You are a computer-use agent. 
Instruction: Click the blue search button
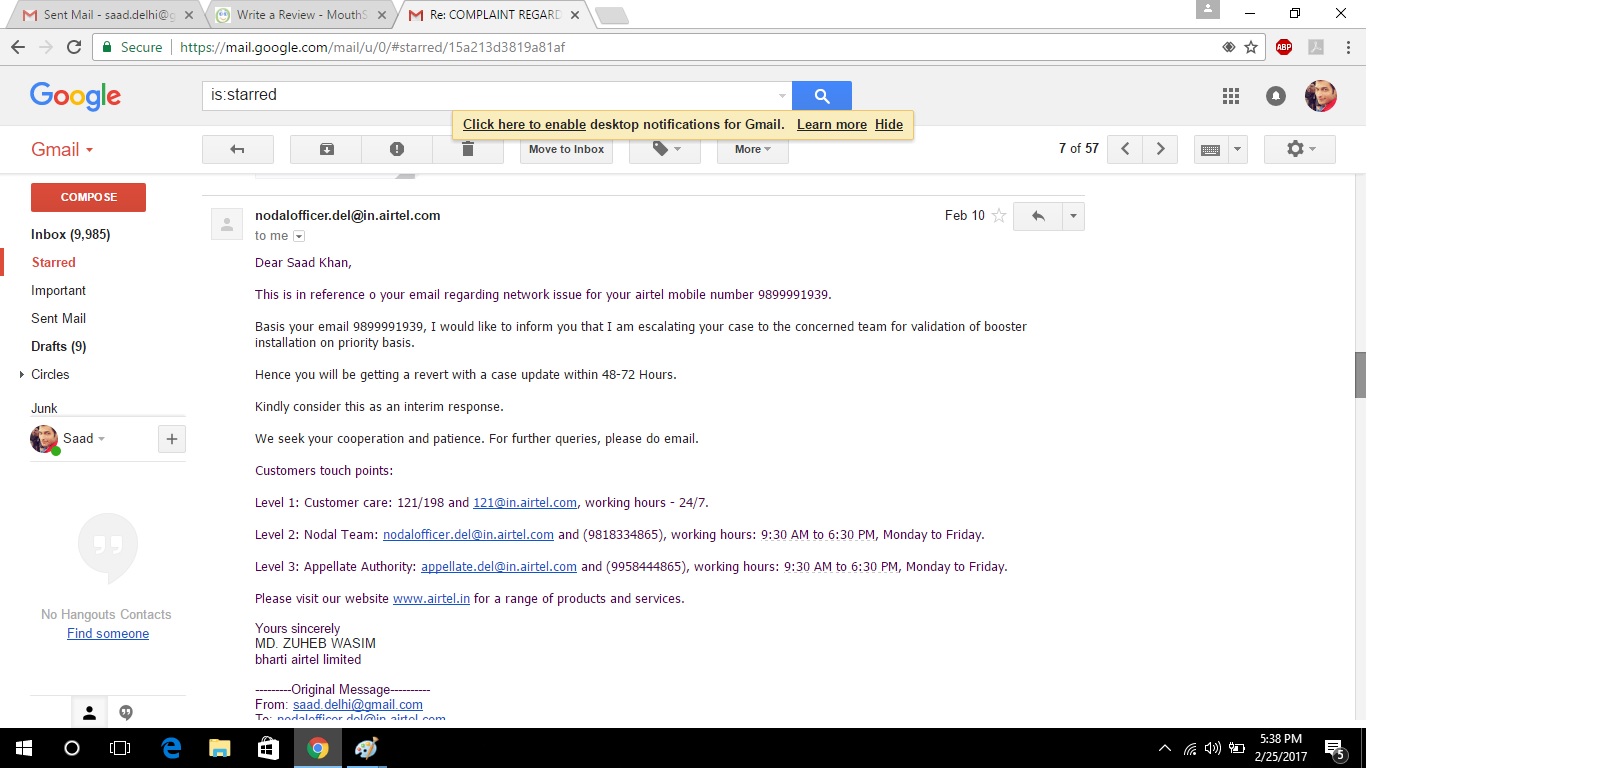[x=821, y=96]
